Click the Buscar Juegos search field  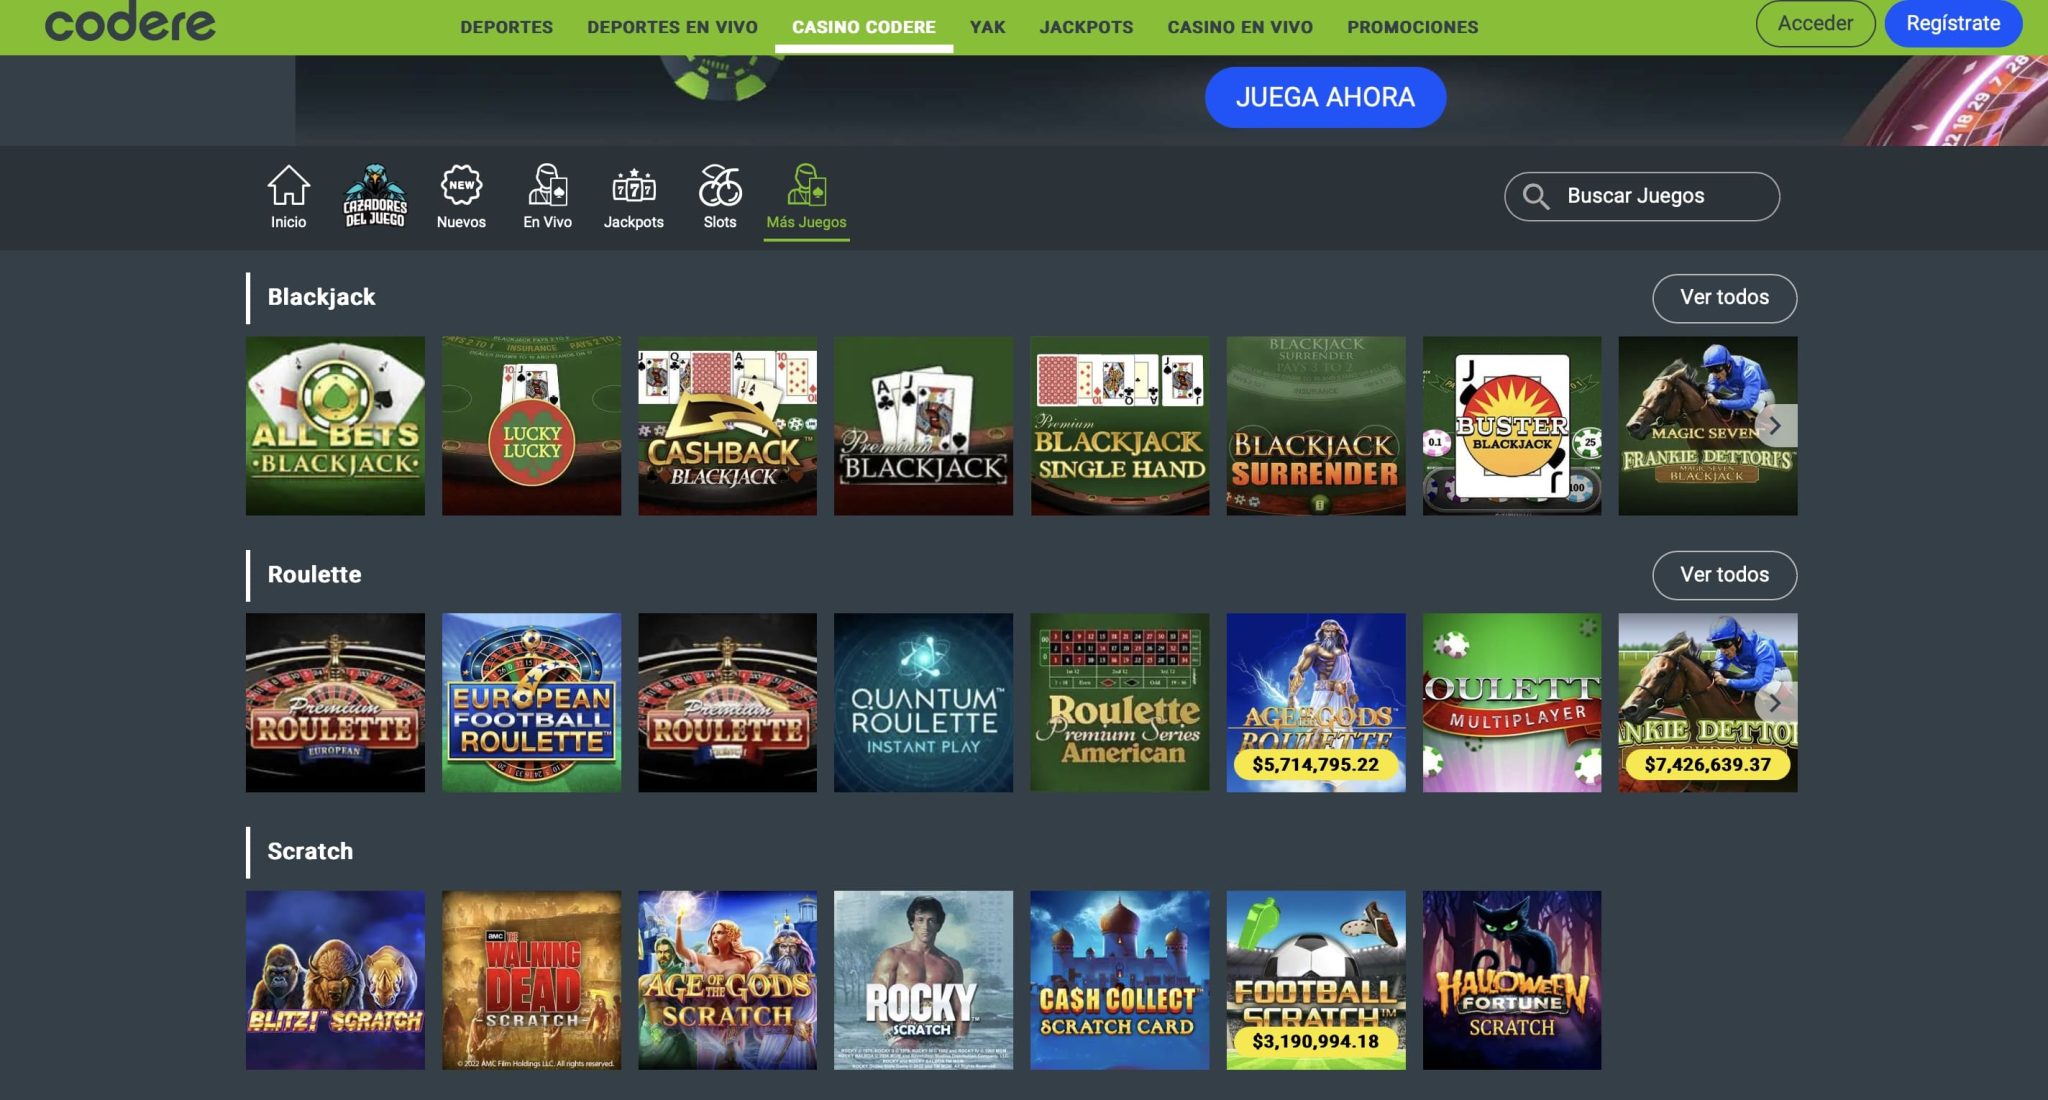point(1642,196)
